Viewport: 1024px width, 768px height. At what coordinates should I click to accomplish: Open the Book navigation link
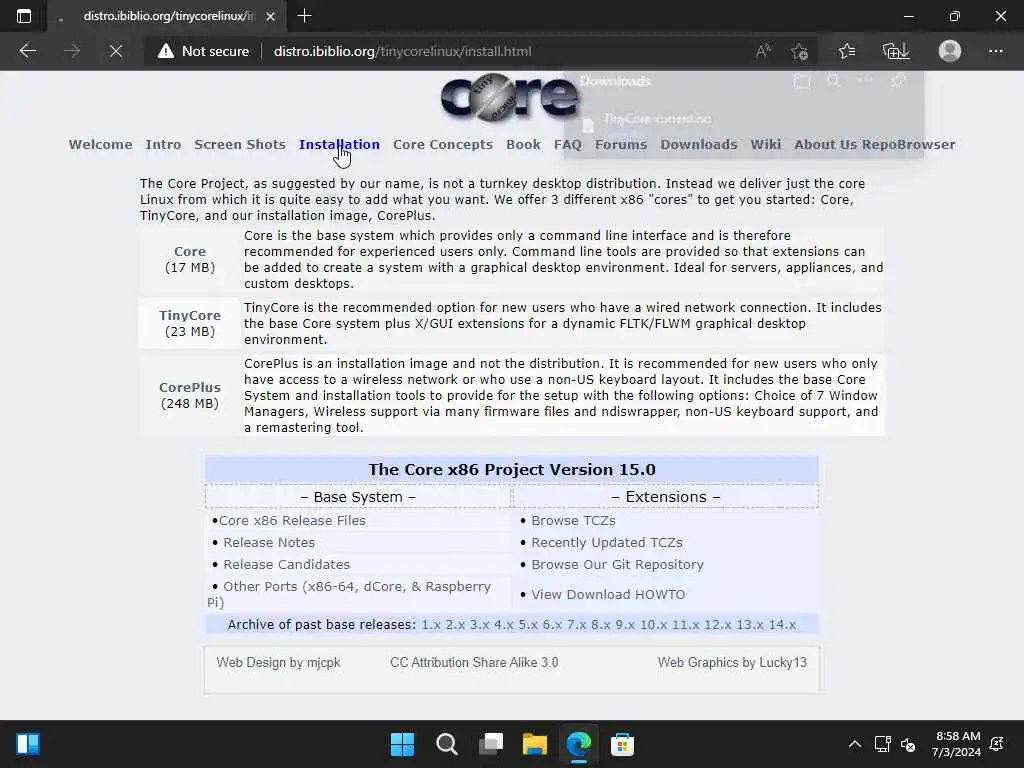pos(523,144)
